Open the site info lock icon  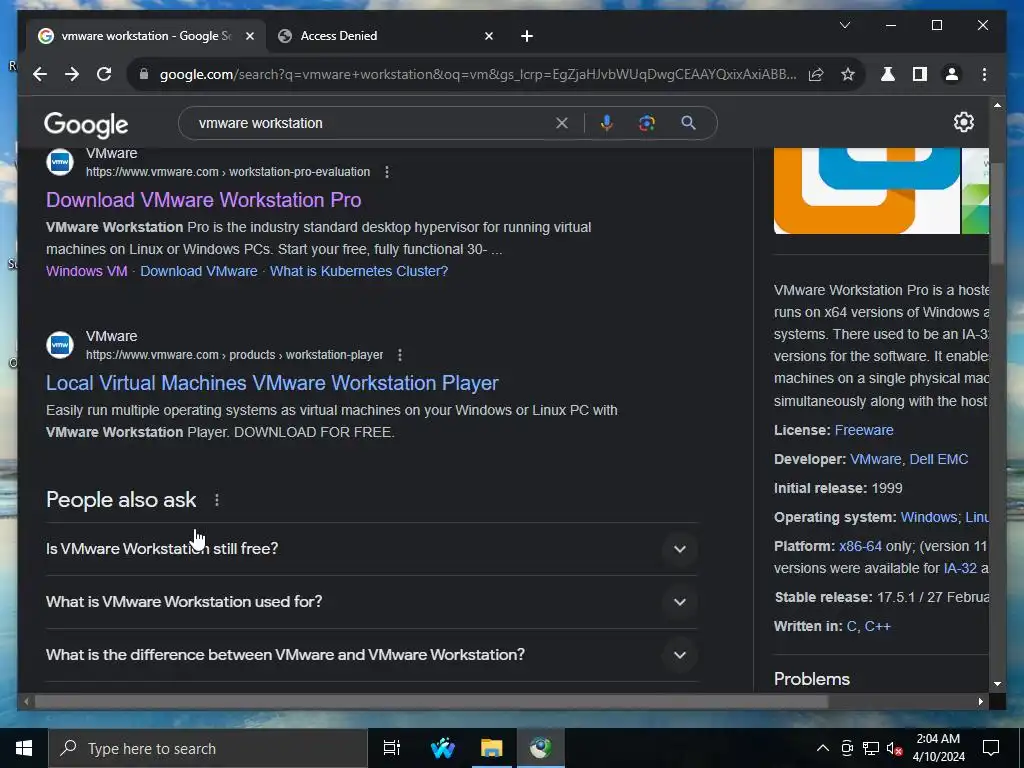[x=144, y=74]
